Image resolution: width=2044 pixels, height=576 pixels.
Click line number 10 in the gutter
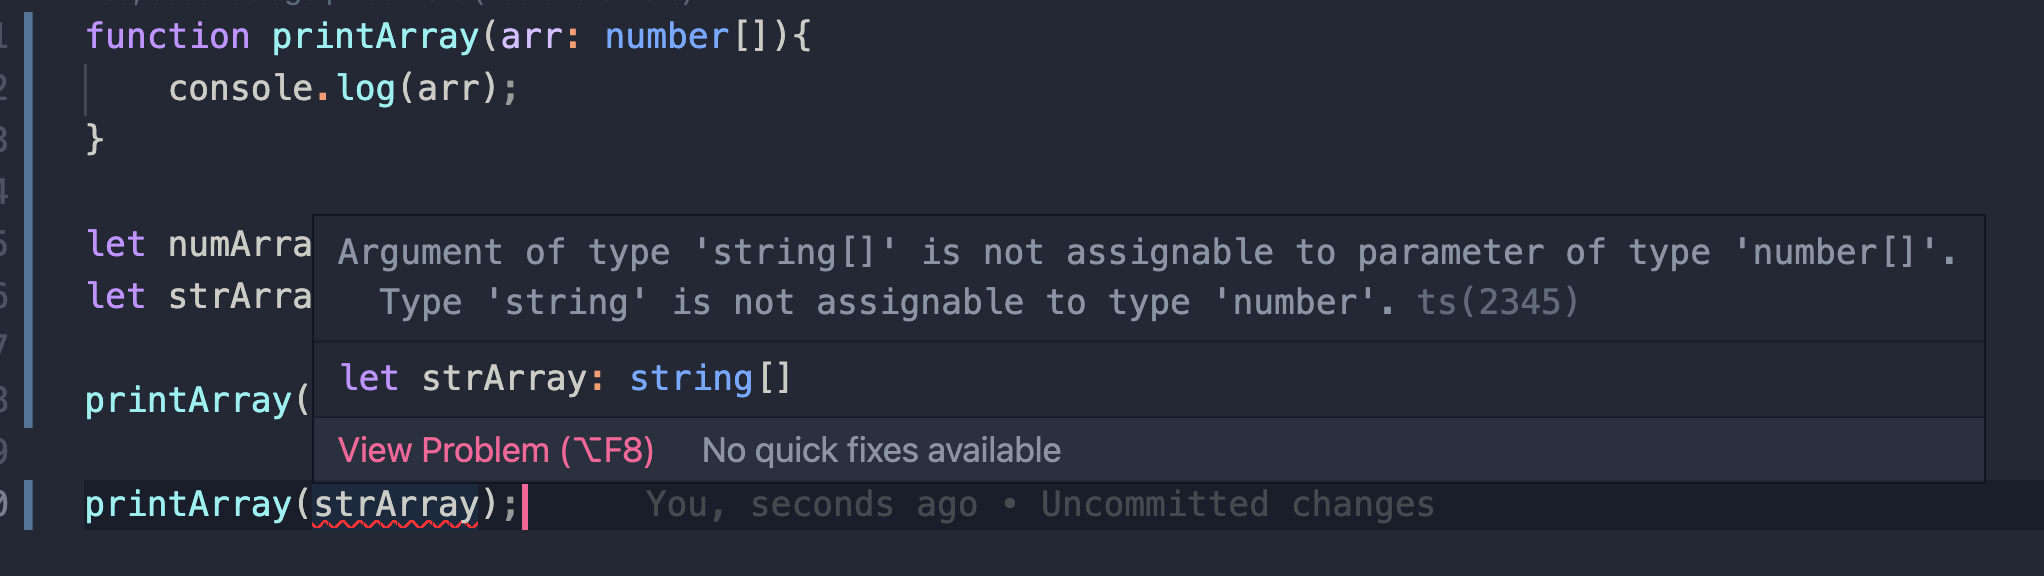pyautogui.click(x=4, y=505)
